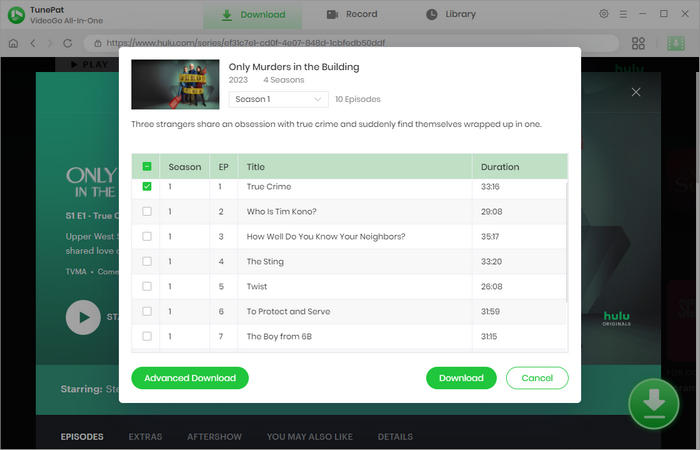Check the Who Is Tim Kono? checkbox

pos(147,212)
